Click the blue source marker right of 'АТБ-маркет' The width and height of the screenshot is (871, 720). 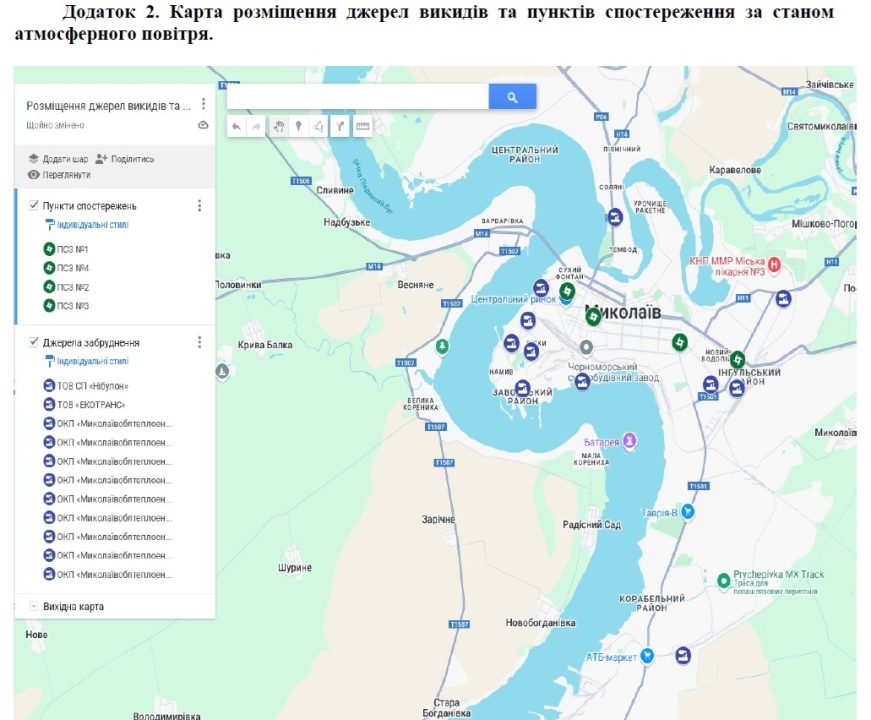point(683,656)
